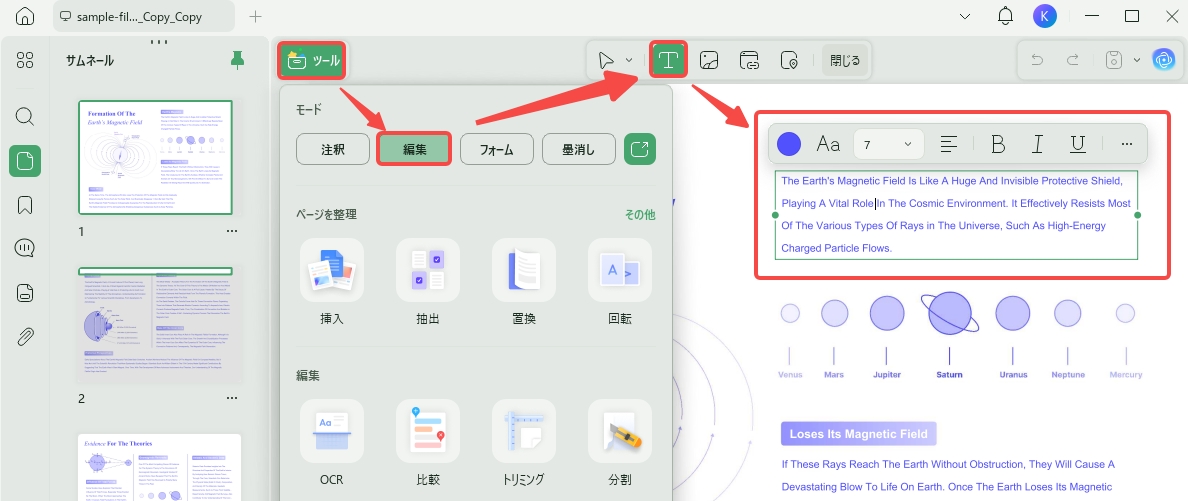1188x501 pixels.
Task: Select page 1 thumbnail
Action: tap(155, 157)
